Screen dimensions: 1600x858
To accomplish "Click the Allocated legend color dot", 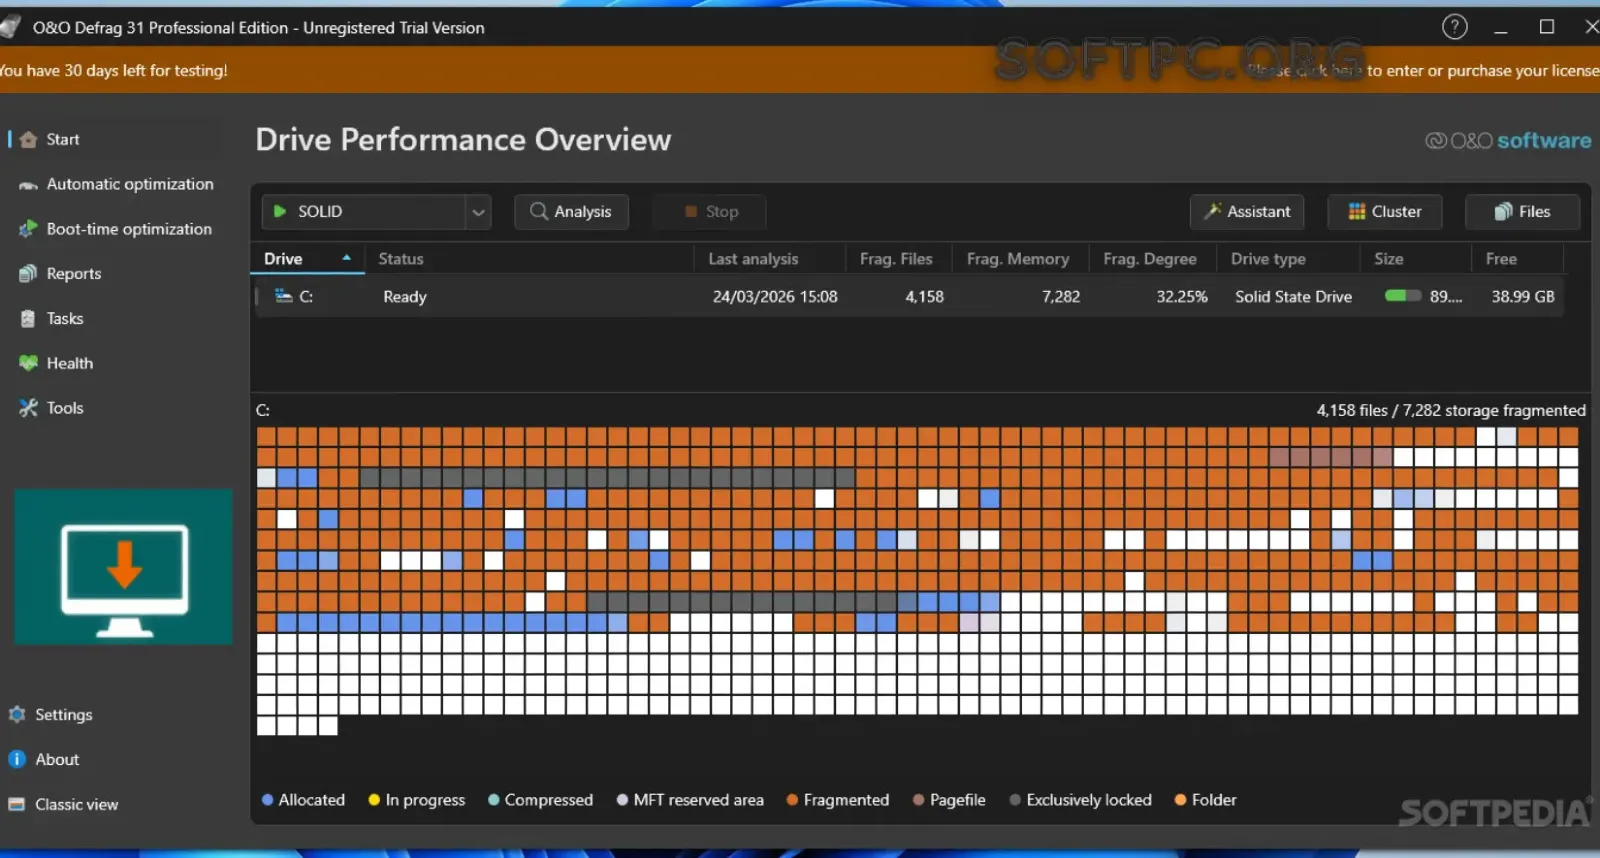I will tap(267, 800).
